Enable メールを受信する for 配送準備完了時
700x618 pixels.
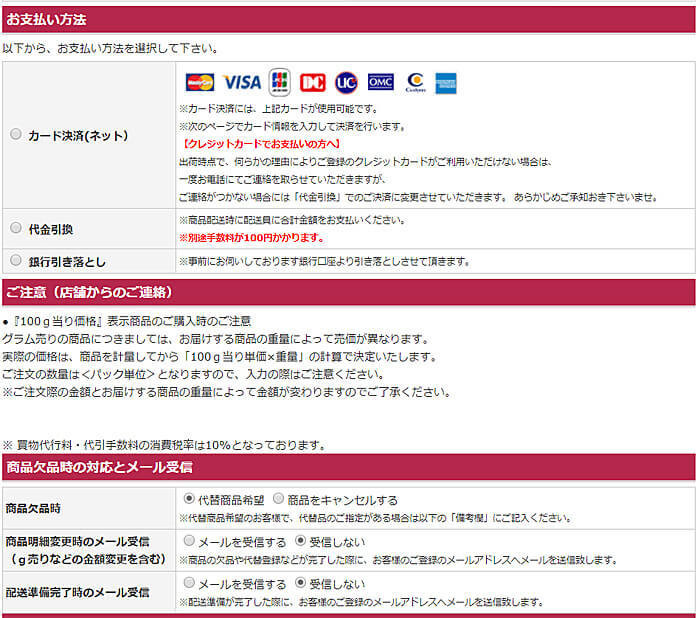188,583
